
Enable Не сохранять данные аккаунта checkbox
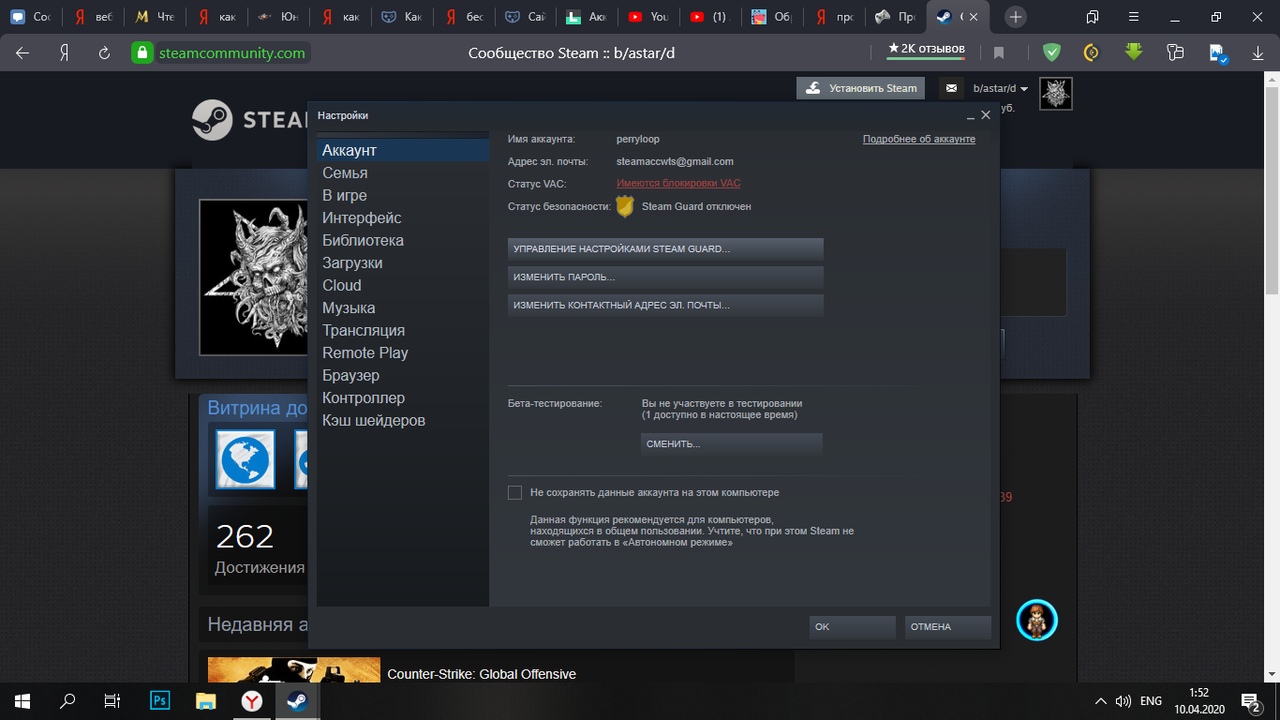click(515, 493)
